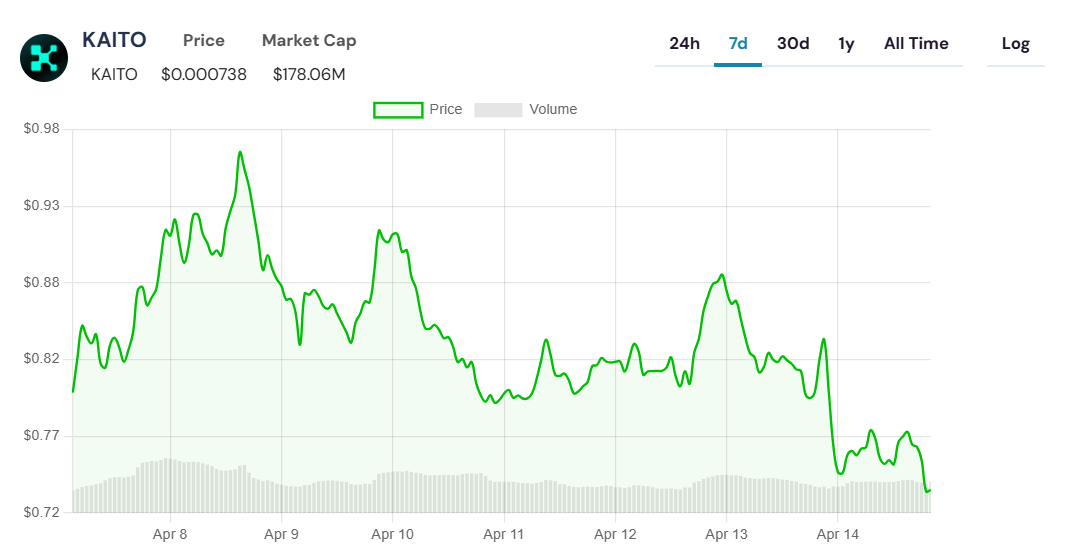Click the Price legend label
The image size is (1073, 553).
pos(445,110)
